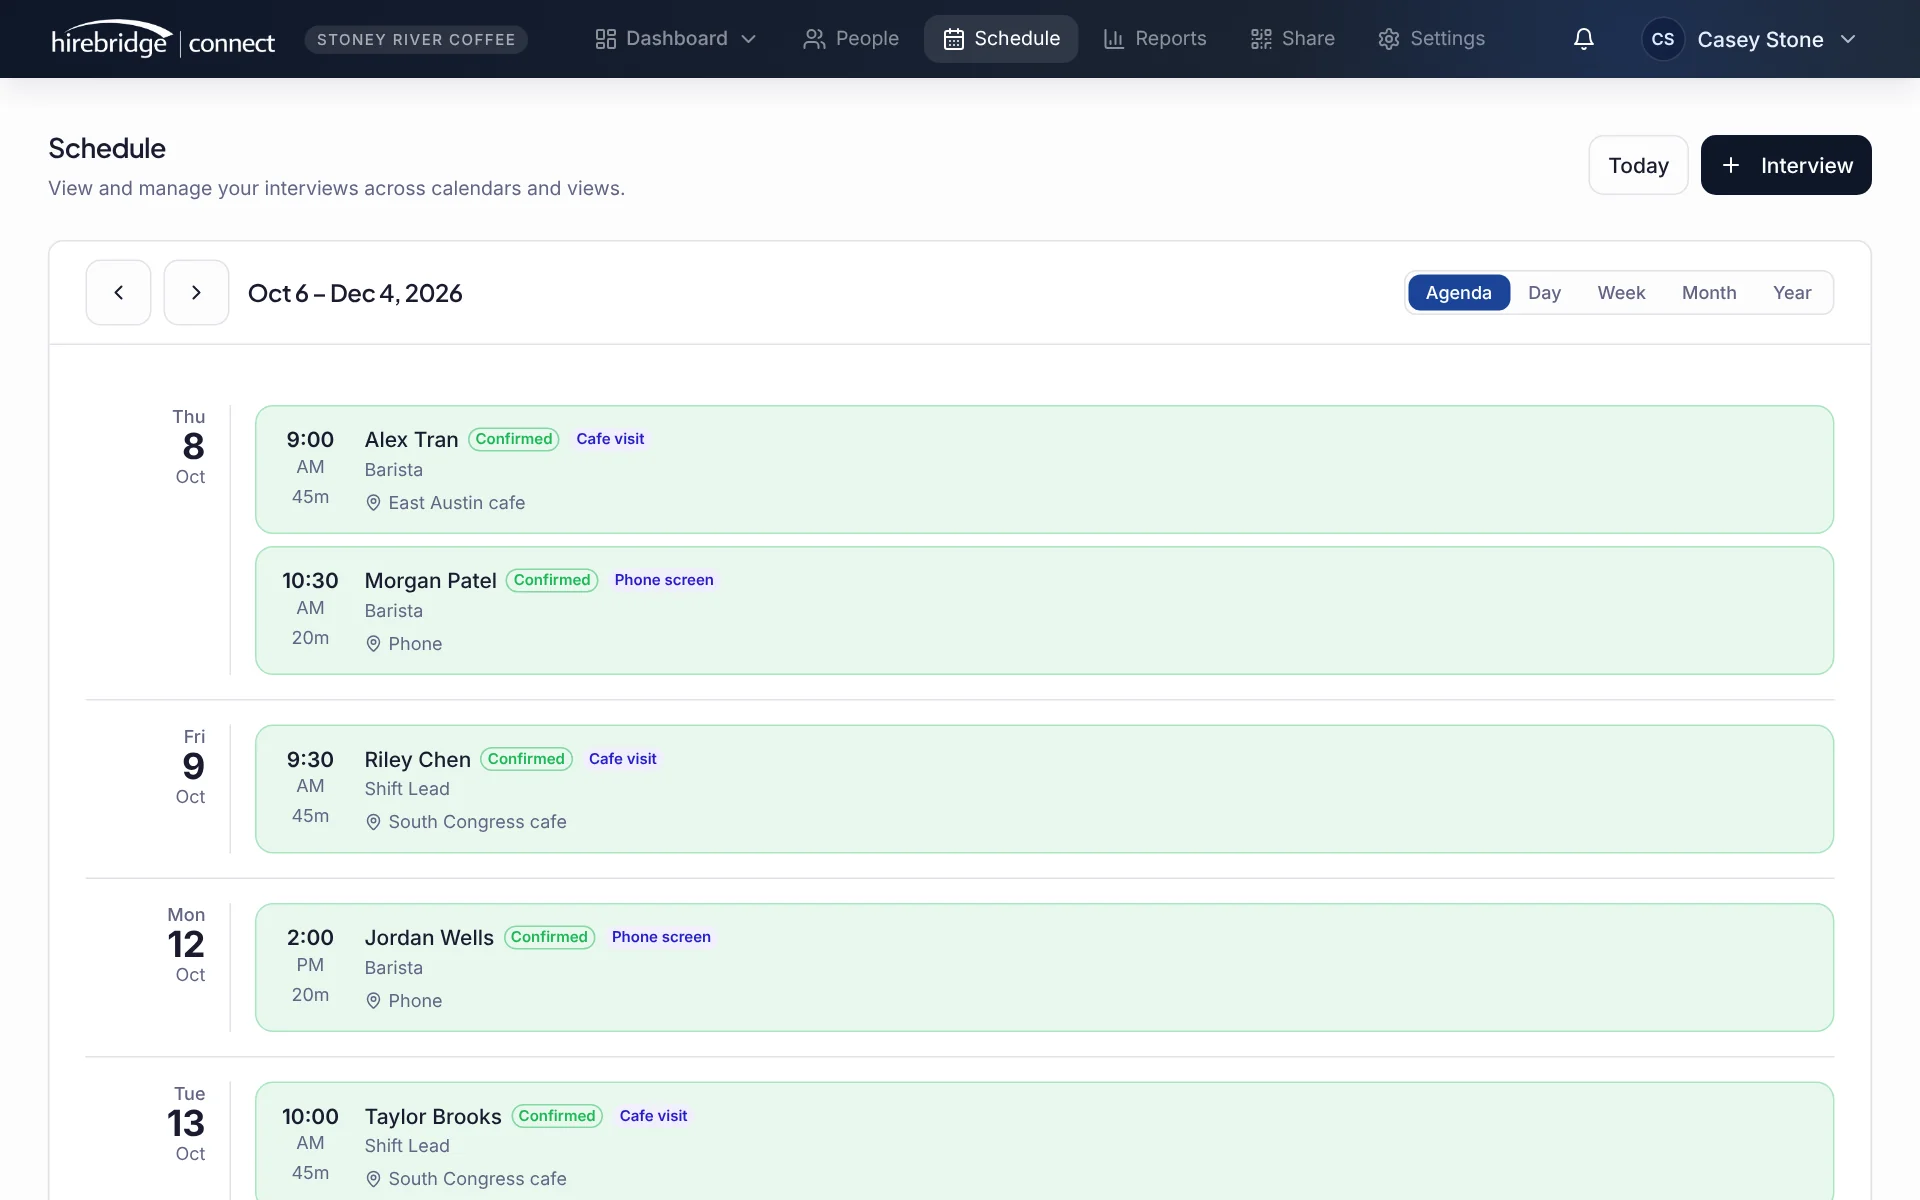The height and width of the screenshot is (1200, 1920).
Task: Open the Reports page
Action: [x=1155, y=39]
